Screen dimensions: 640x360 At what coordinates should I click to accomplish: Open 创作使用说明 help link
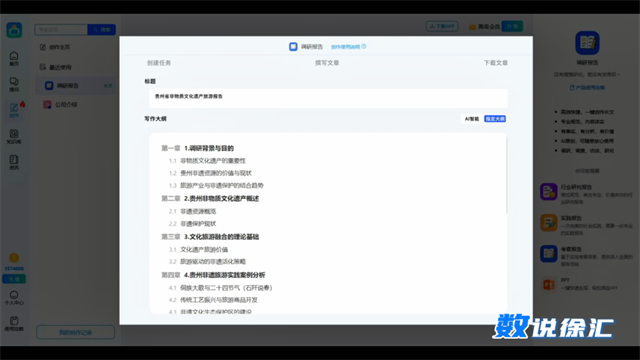coord(345,47)
